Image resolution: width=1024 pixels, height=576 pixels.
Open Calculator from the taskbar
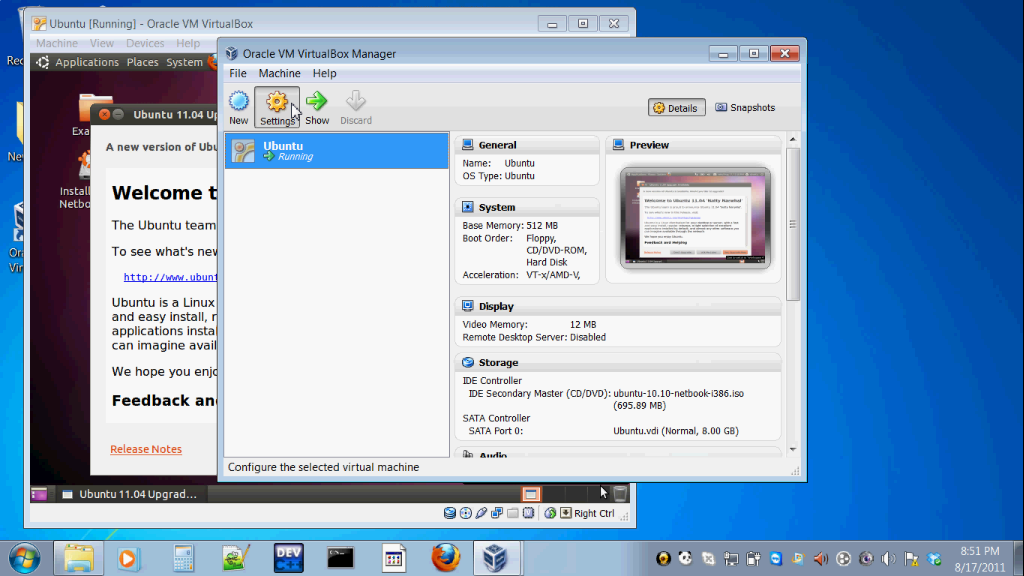(184, 558)
